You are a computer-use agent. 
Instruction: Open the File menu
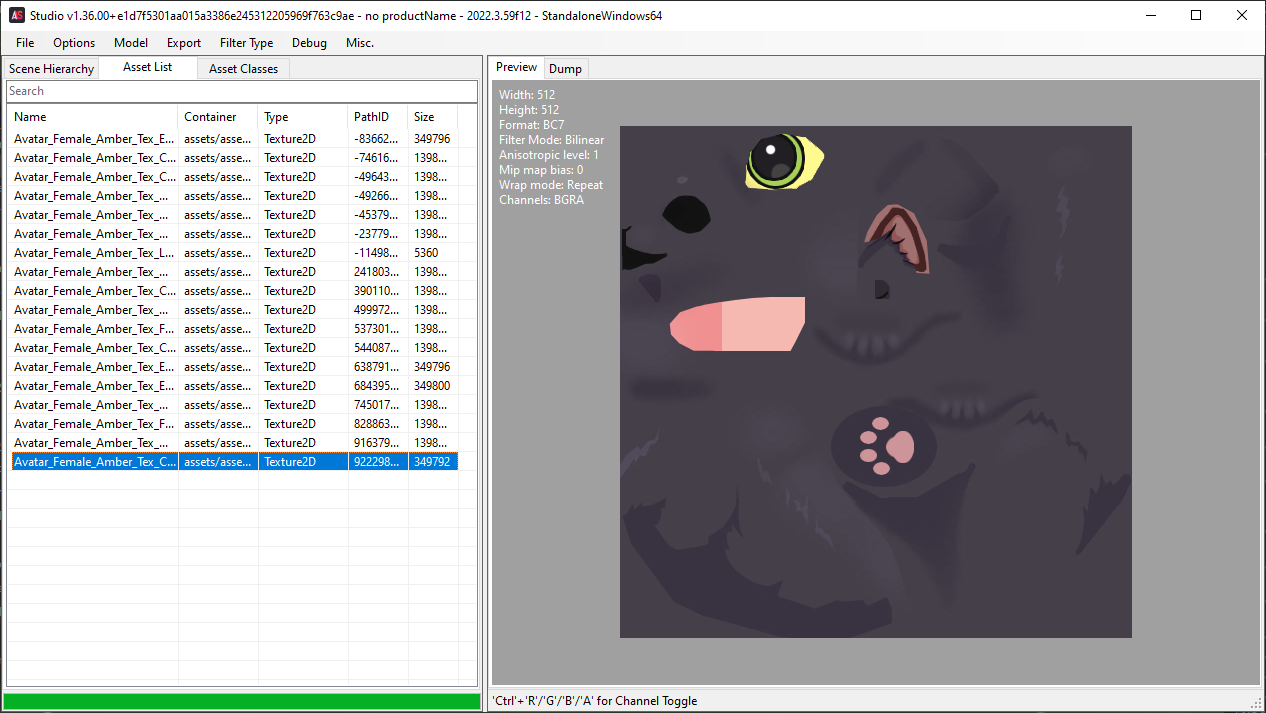tap(25, 43)
